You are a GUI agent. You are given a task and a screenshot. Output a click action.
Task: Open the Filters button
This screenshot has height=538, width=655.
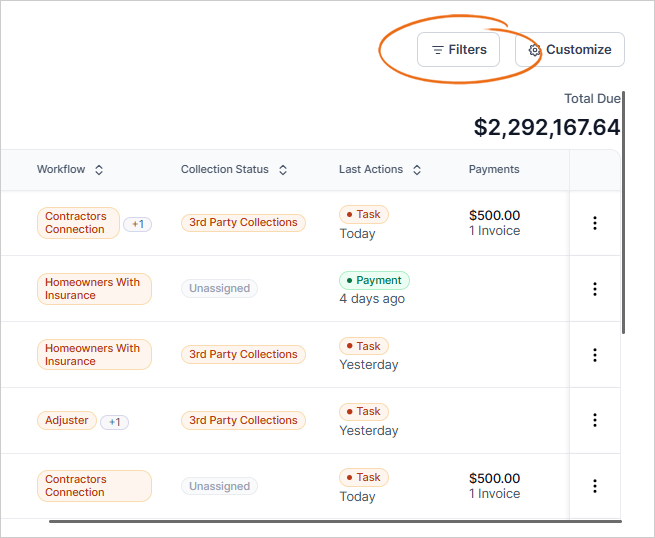pyautogui.click(x=458, y=50)
